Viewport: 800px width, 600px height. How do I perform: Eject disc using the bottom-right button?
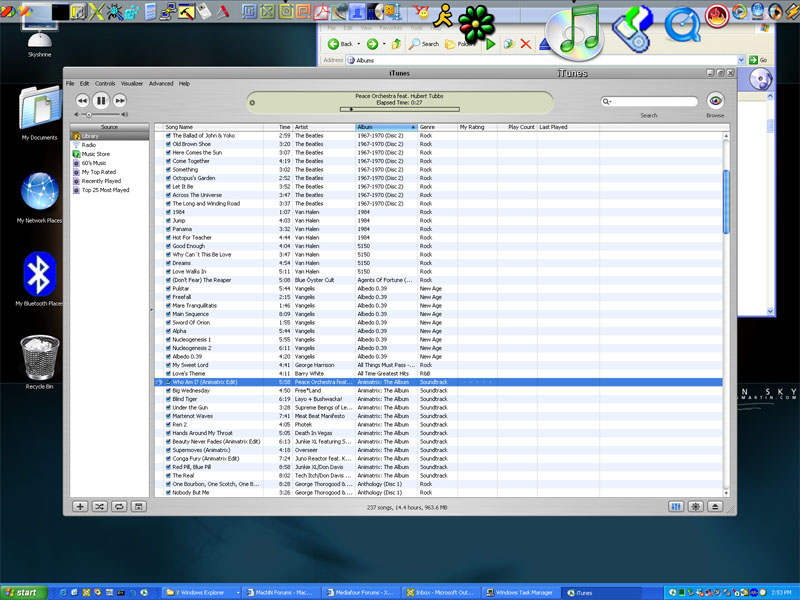tap(715, 507)
